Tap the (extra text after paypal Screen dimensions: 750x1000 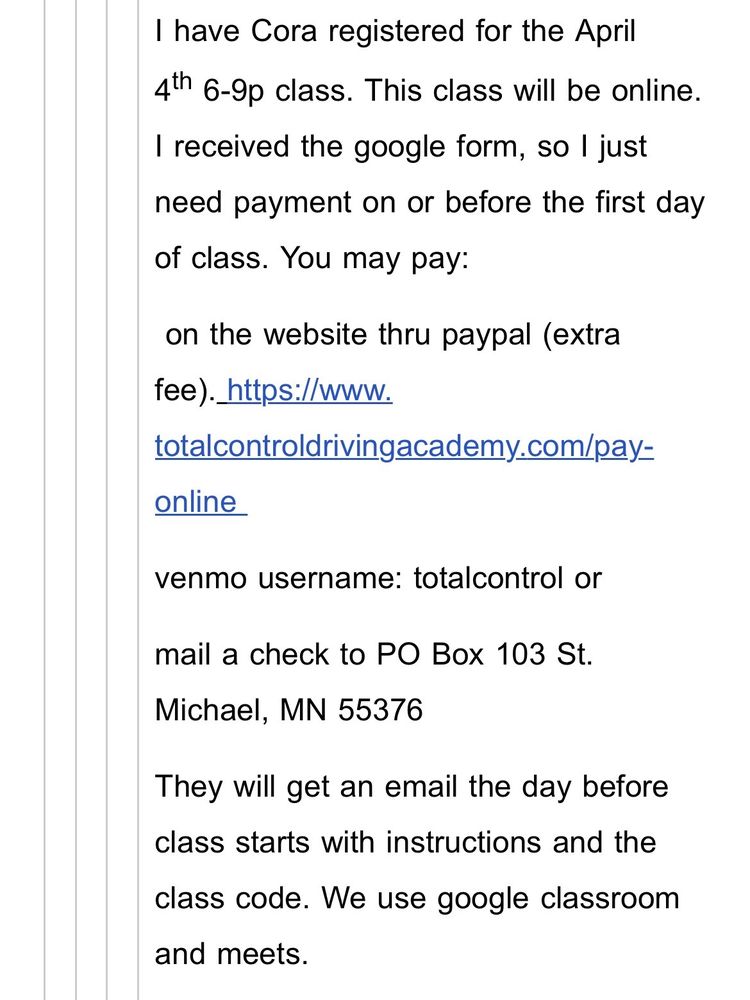[581, 335]
